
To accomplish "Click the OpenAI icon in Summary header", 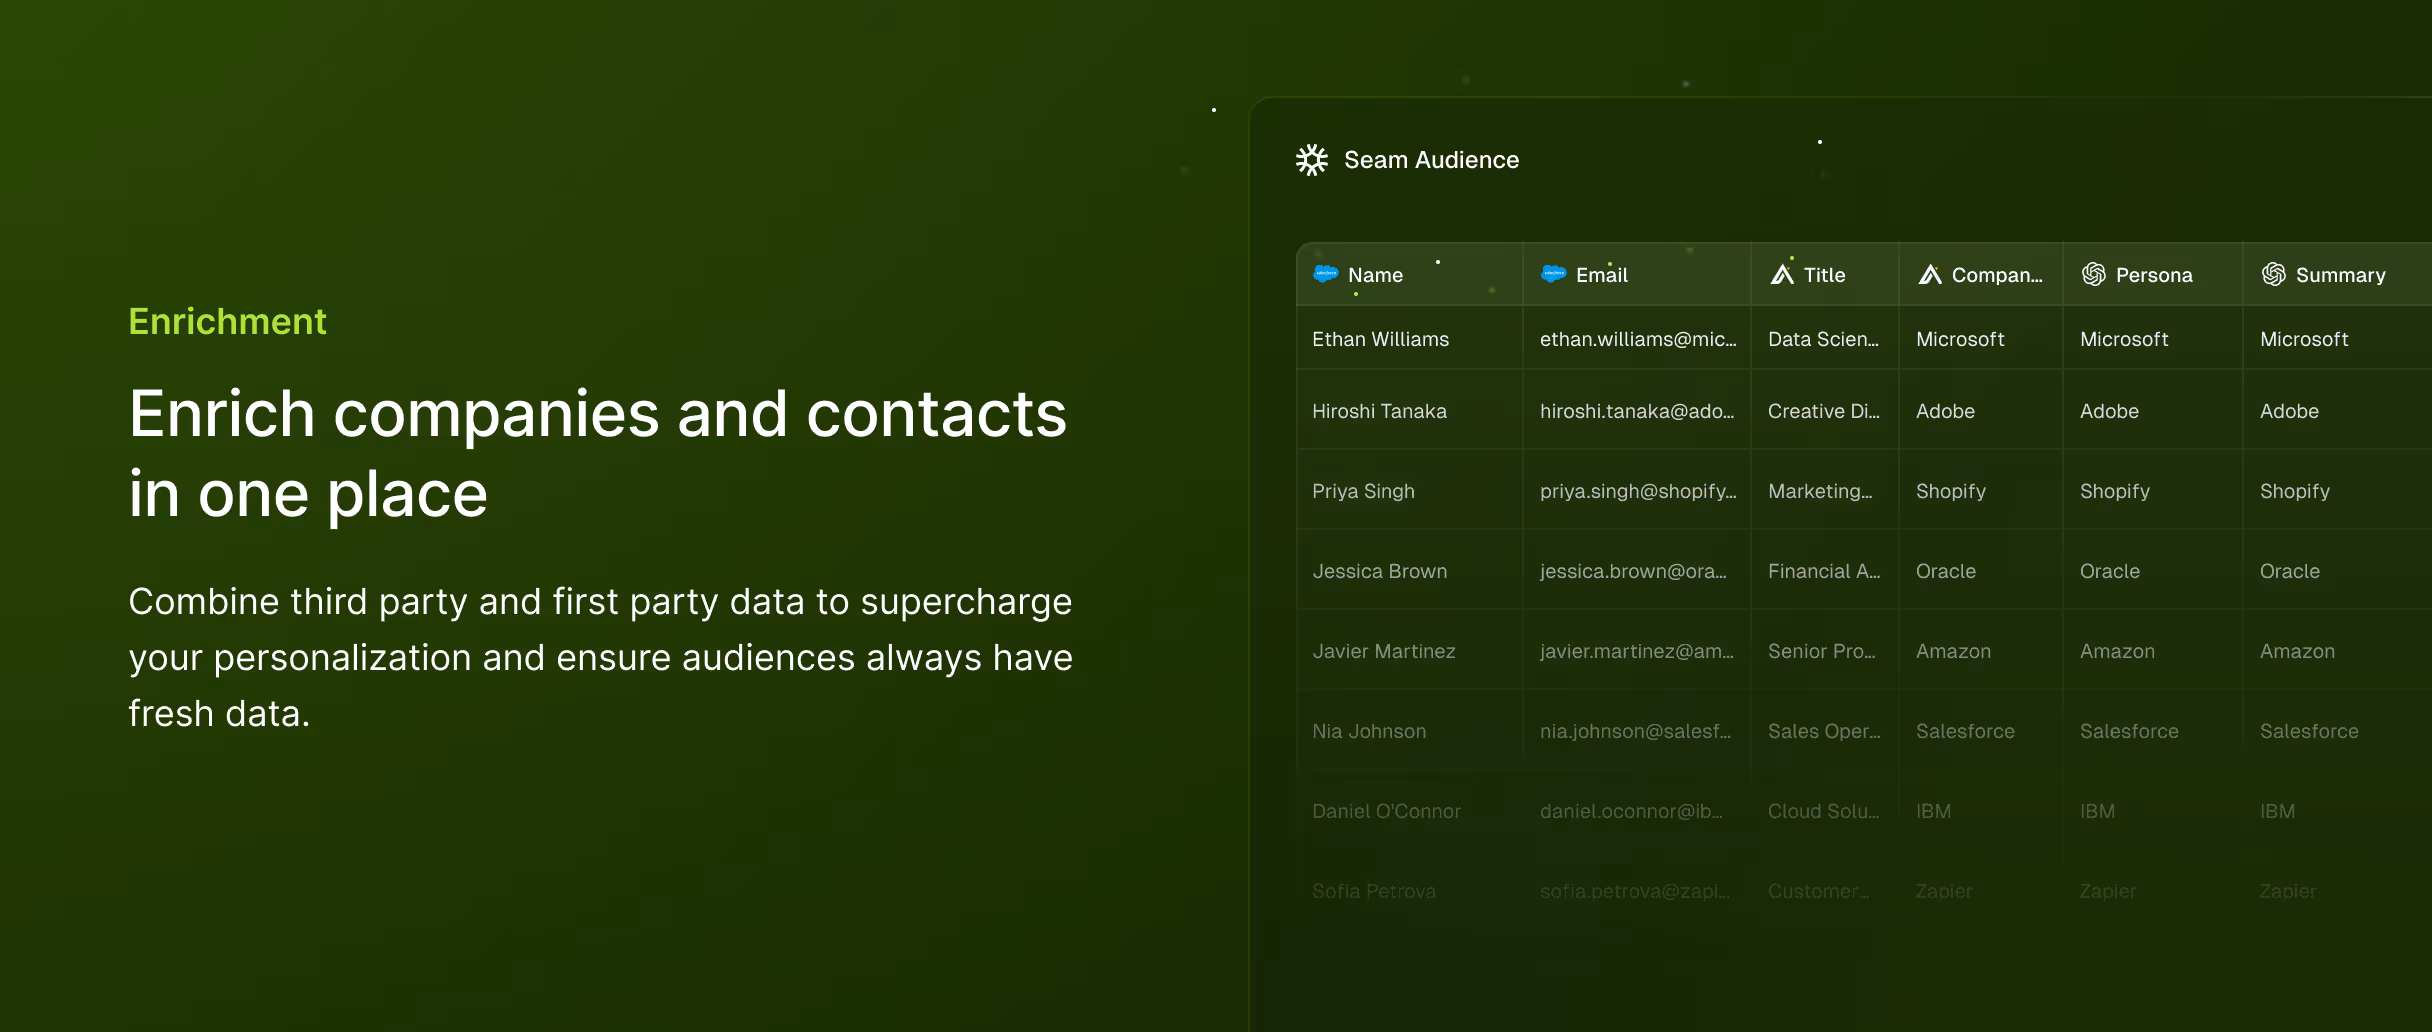I will pyautogui.click(x=2274, y=274).
